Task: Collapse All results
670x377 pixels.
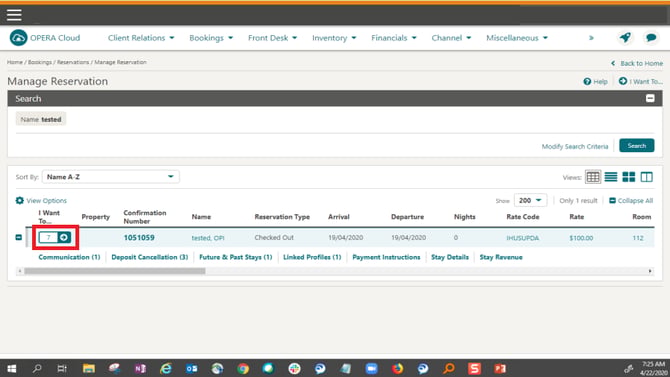Action: (x=631, y=200)
